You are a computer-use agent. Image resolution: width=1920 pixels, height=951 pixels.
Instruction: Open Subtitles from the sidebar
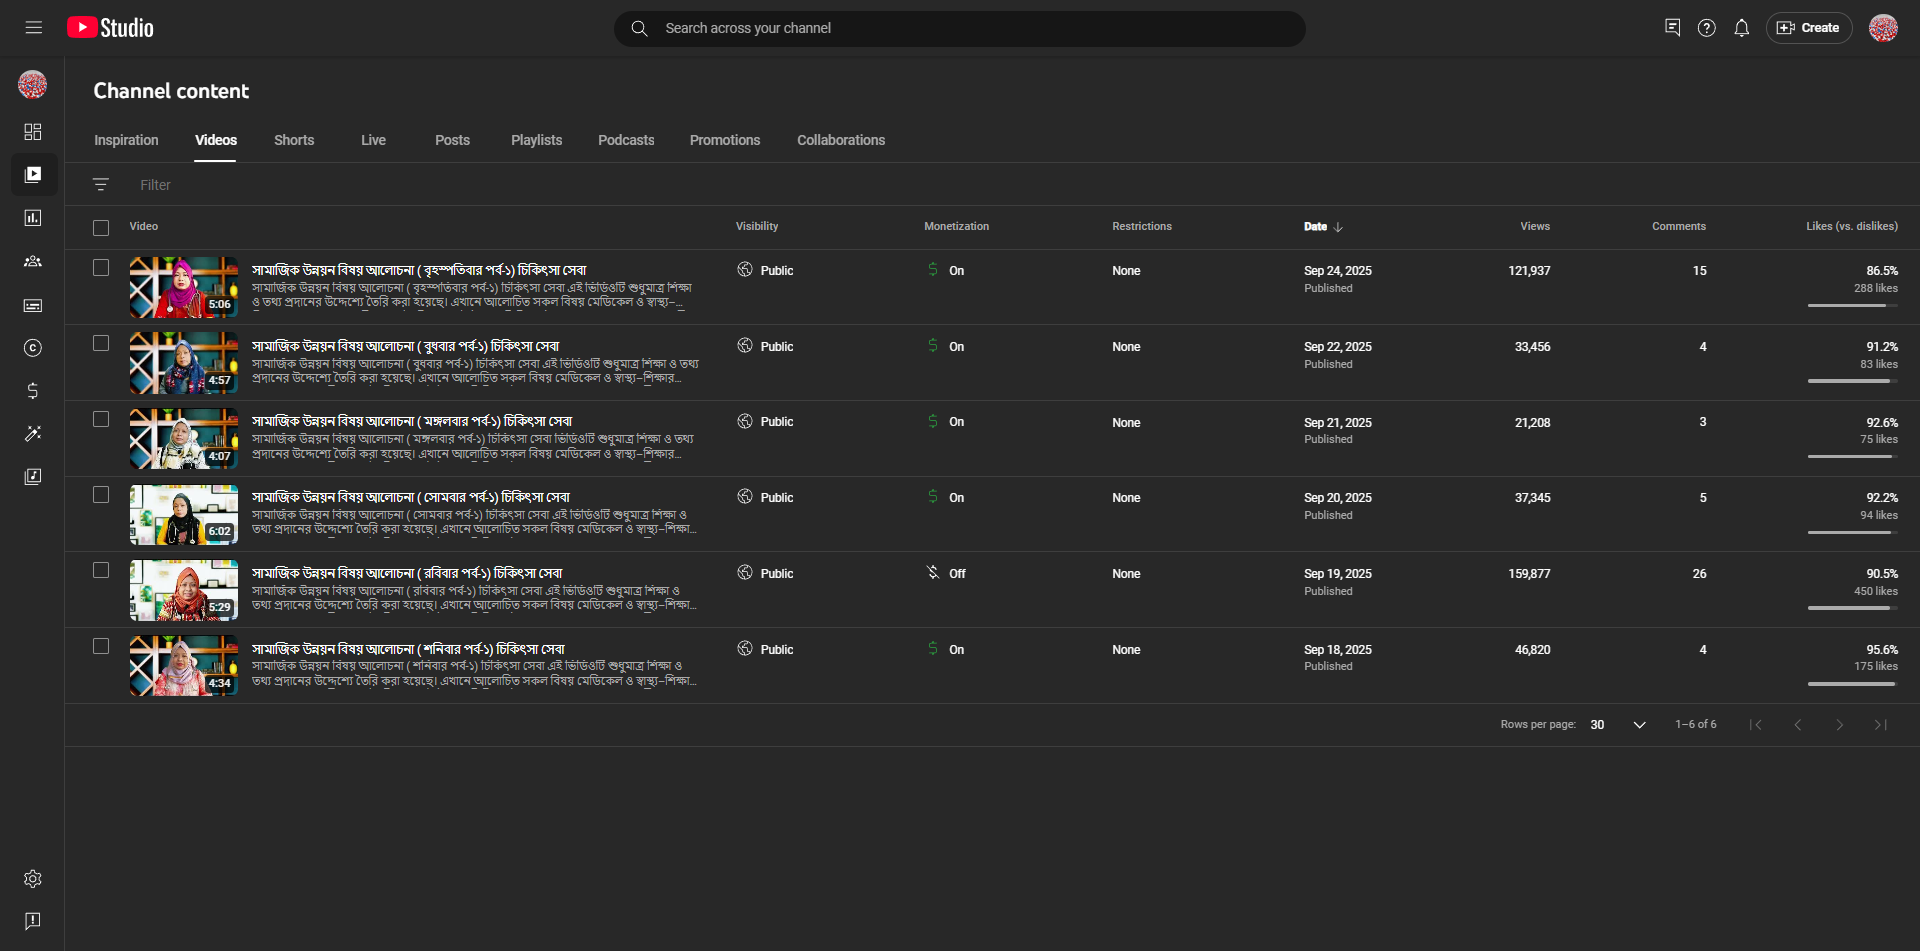[33, 305]
